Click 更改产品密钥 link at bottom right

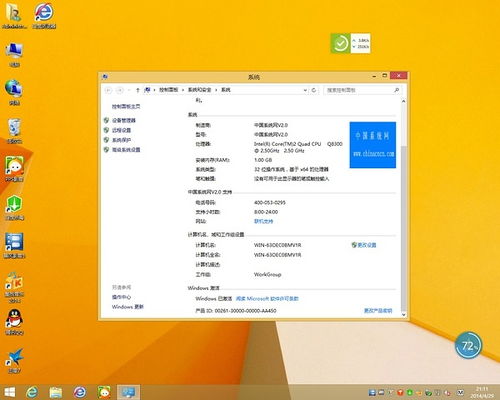tap(378, 311)
